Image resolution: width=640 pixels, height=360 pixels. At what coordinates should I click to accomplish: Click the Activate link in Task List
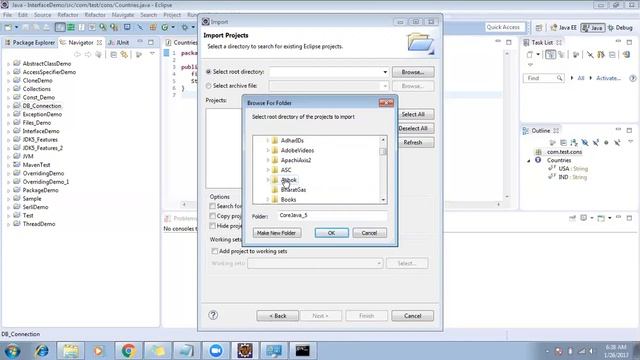[x=608, y=78]
